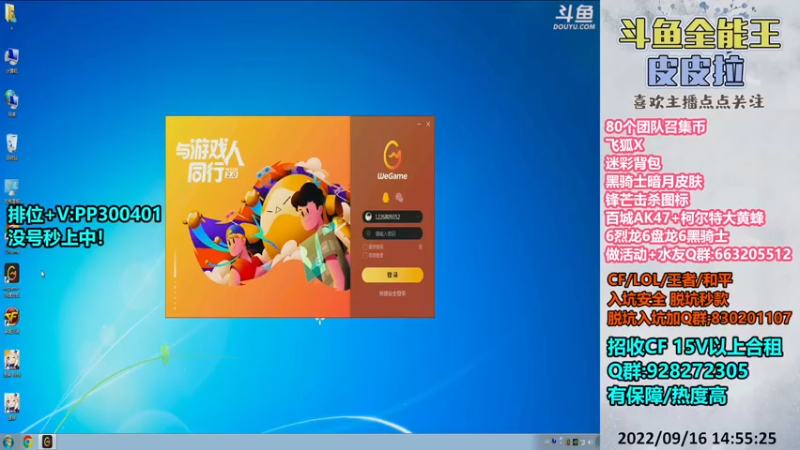
Task: Tick the remember password checkbox
Action: [365, 247]
